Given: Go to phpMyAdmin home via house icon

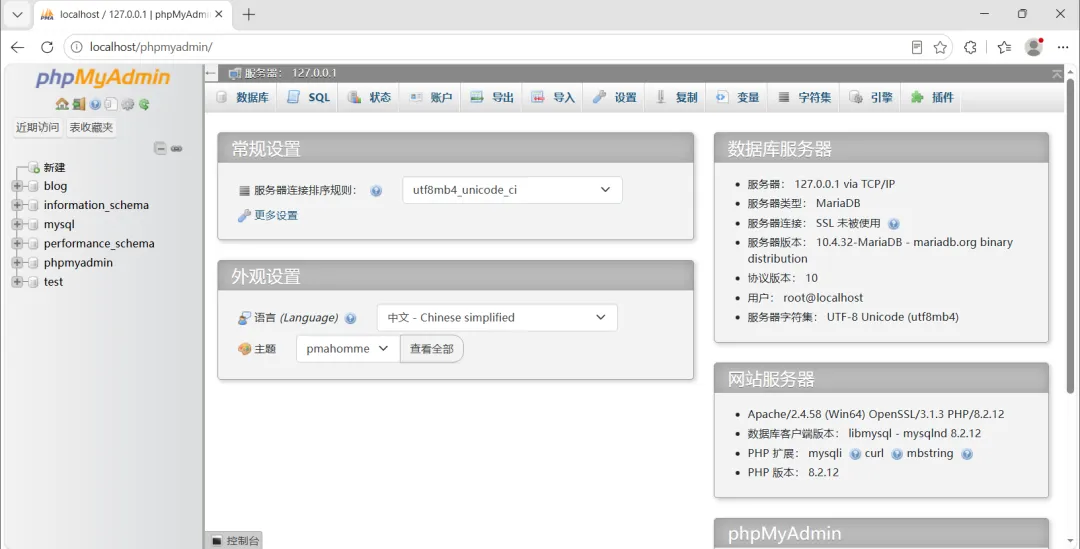Looking at the screenshot, I should pos(62,104).
